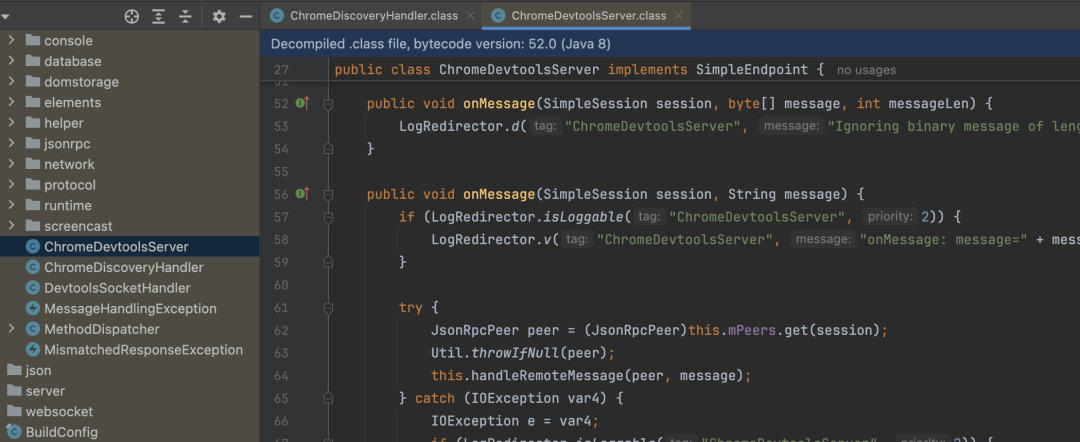The image size is (1080, 442).
Task: Fold the if block at line 57
Action: [329, 218]
